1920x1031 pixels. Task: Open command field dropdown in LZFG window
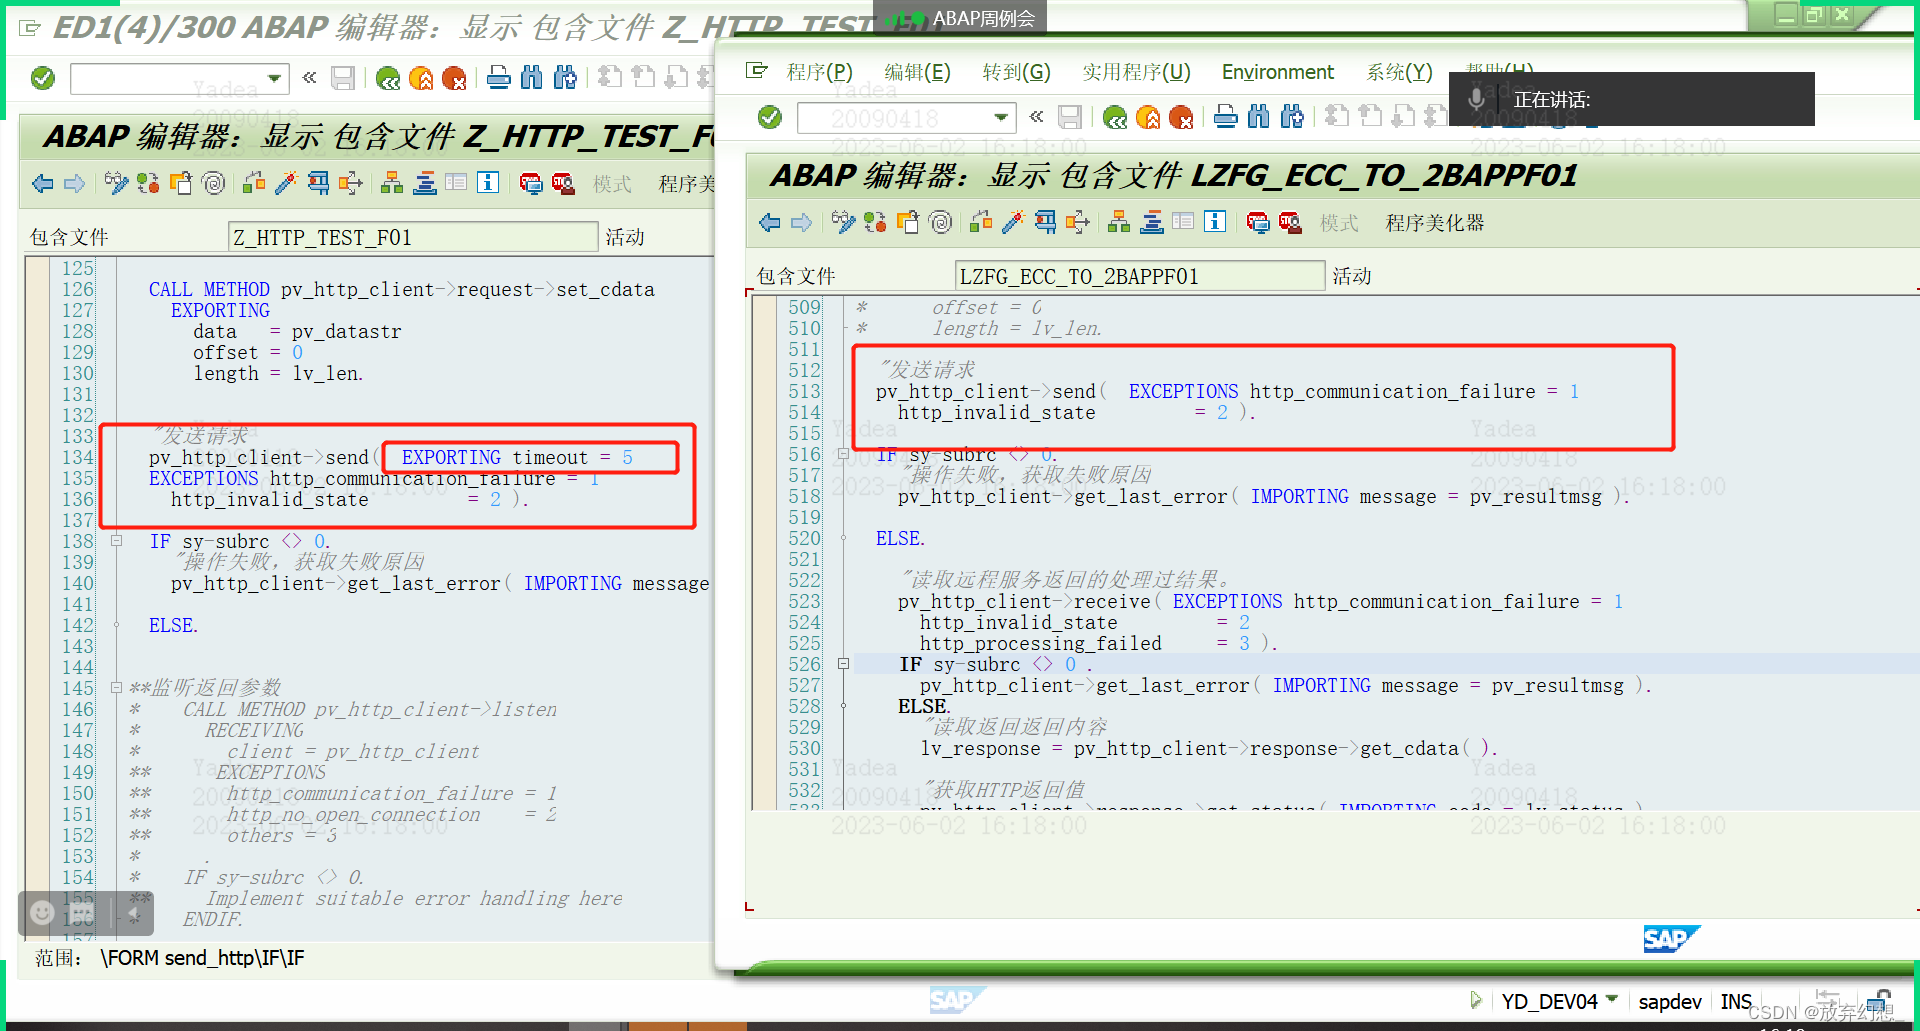[1000, 118]
